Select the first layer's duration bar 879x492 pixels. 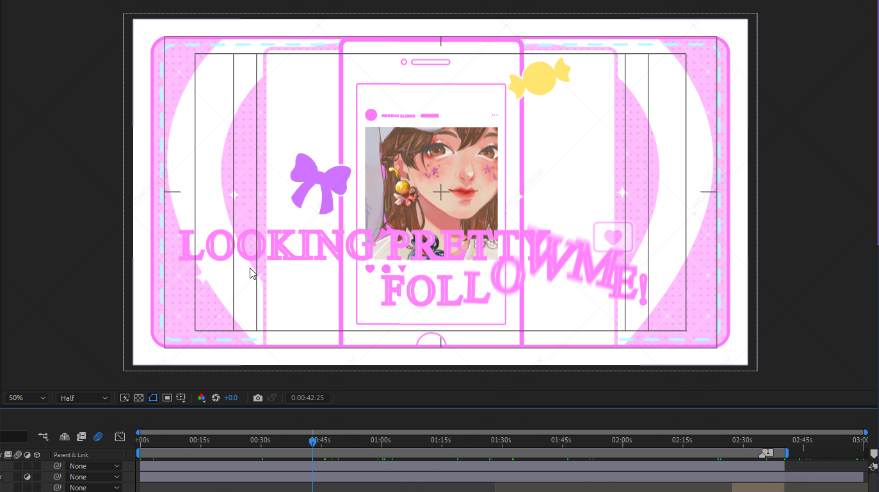[462, 466]
